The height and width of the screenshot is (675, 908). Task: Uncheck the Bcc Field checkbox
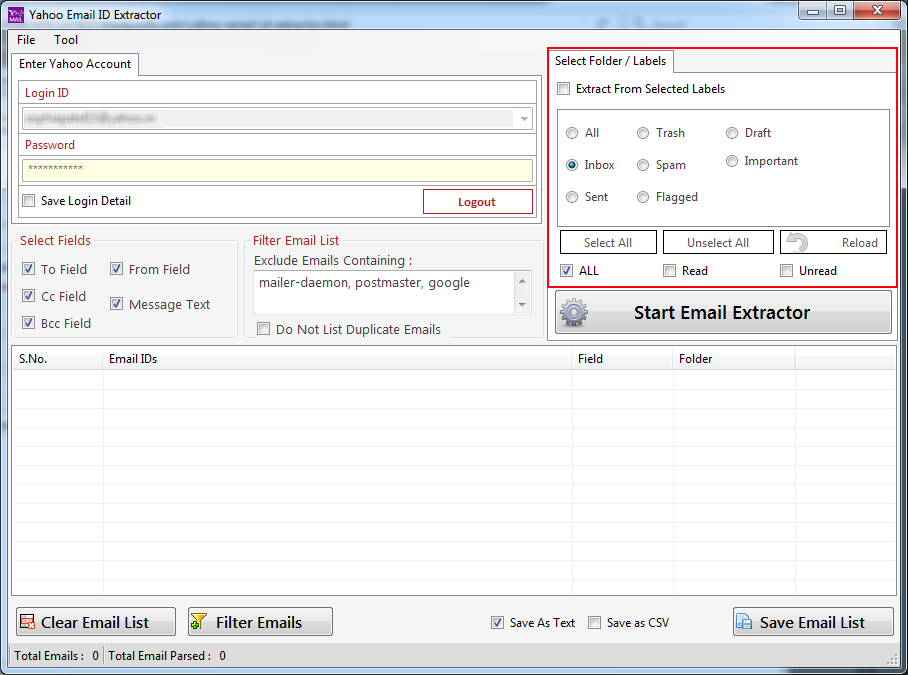tap(28, 322)
